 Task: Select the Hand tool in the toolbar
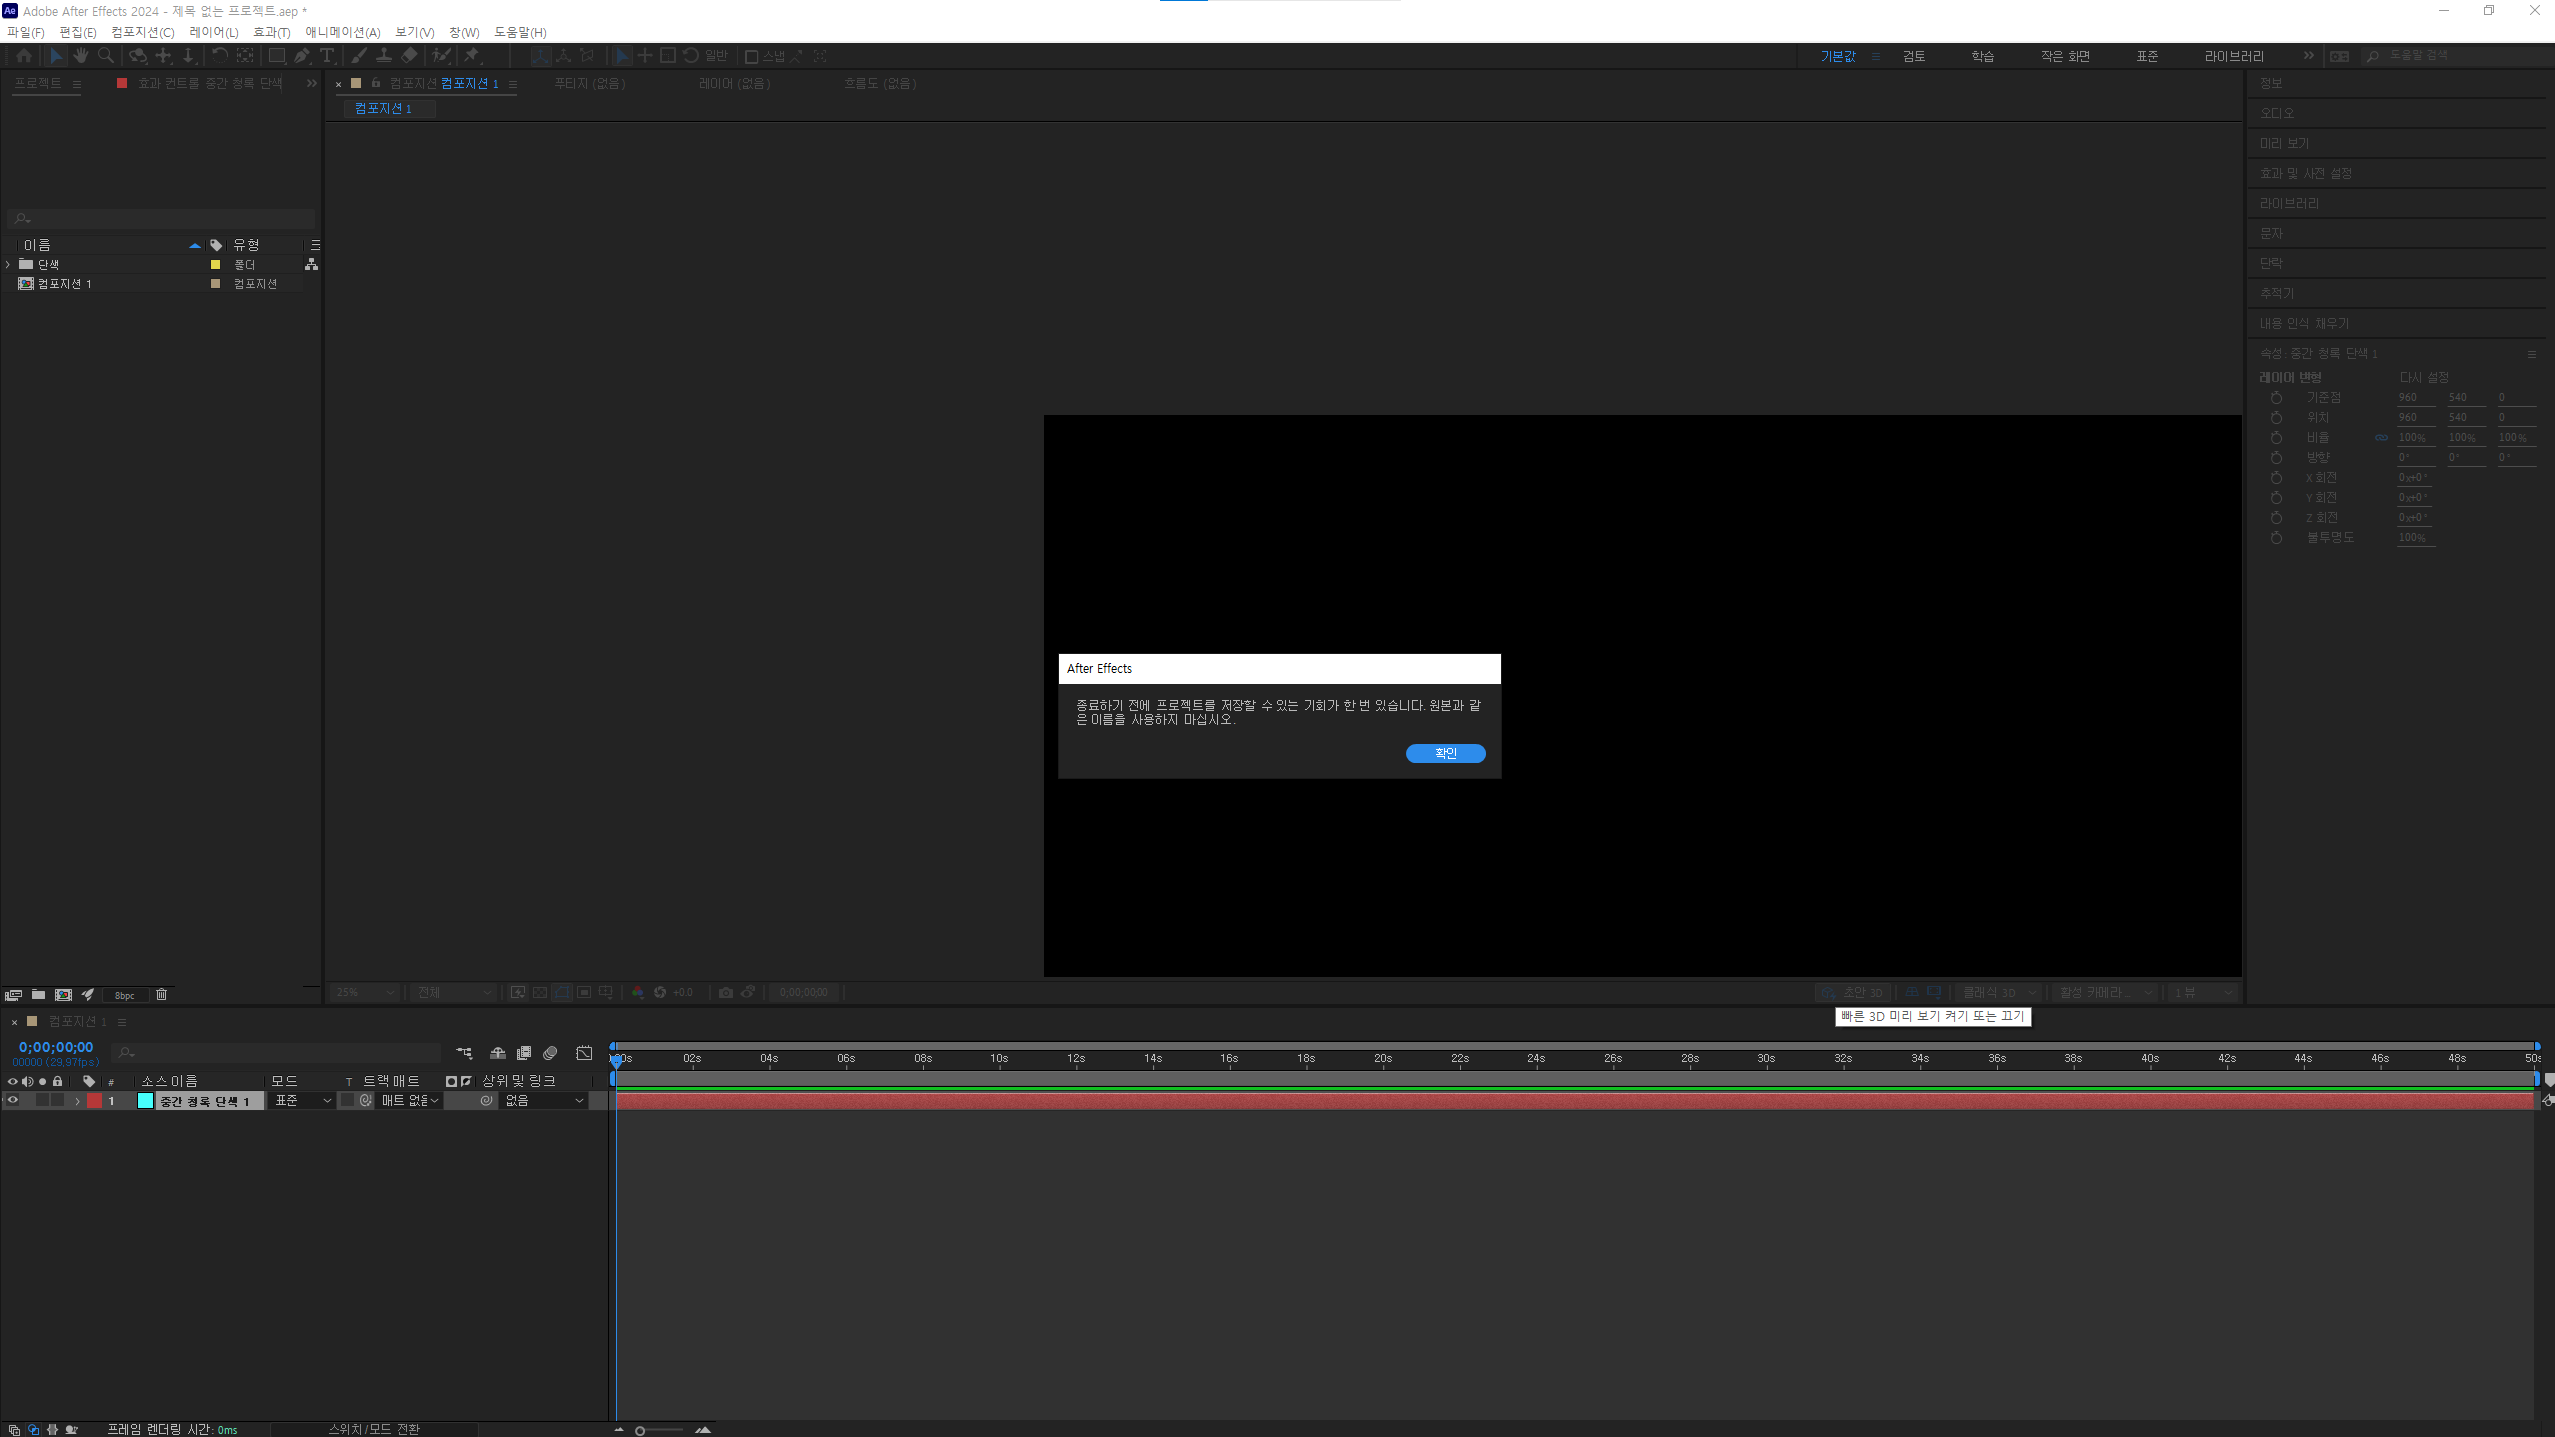pos(81,56)
